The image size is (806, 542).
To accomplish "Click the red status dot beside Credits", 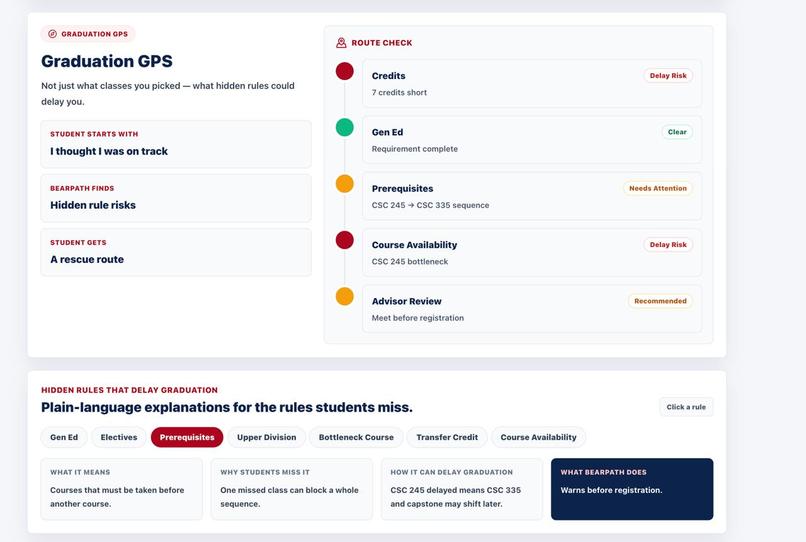I will coord(344,71).
